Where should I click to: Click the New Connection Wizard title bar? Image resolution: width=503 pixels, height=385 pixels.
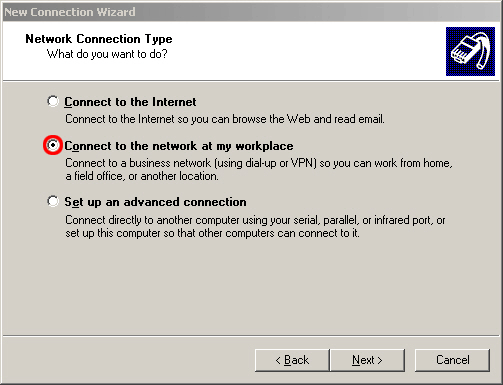coord(251,12)
